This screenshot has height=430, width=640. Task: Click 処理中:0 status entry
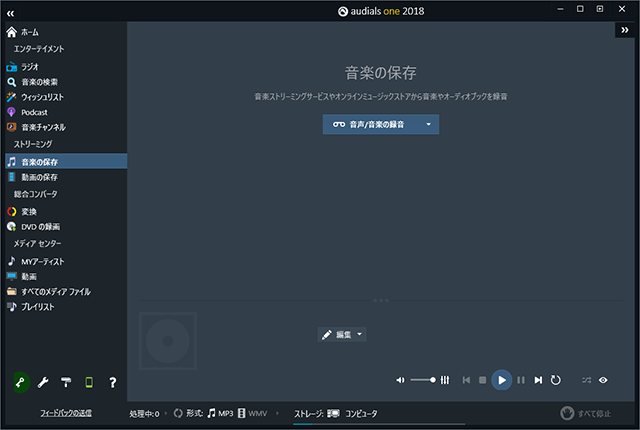[144, 414]
